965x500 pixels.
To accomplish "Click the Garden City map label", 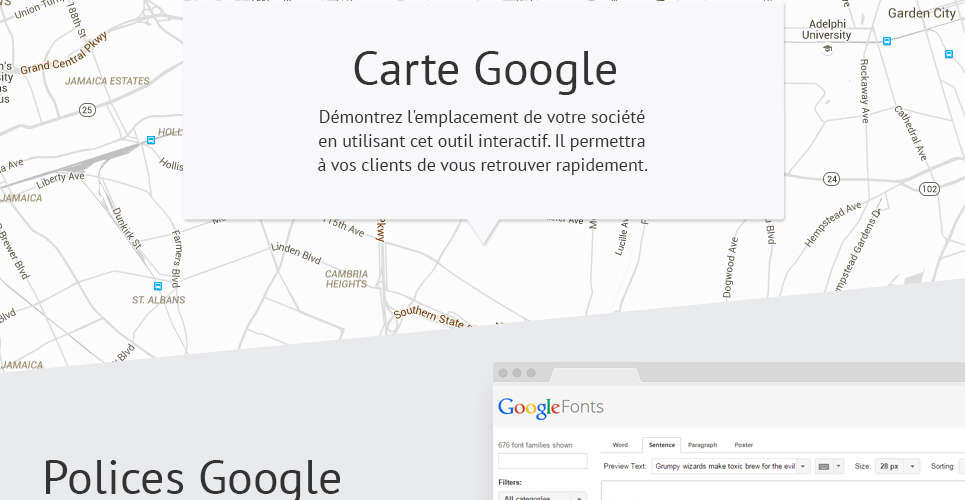I will coord(921,13).
